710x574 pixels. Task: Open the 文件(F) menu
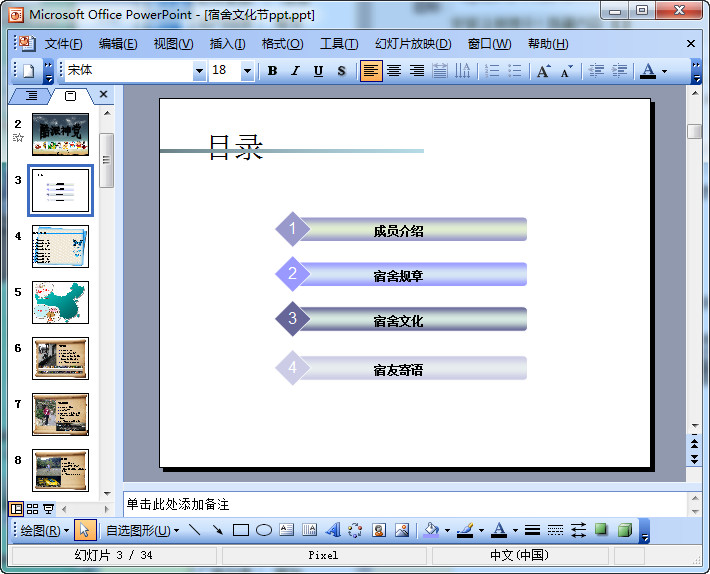63,44
